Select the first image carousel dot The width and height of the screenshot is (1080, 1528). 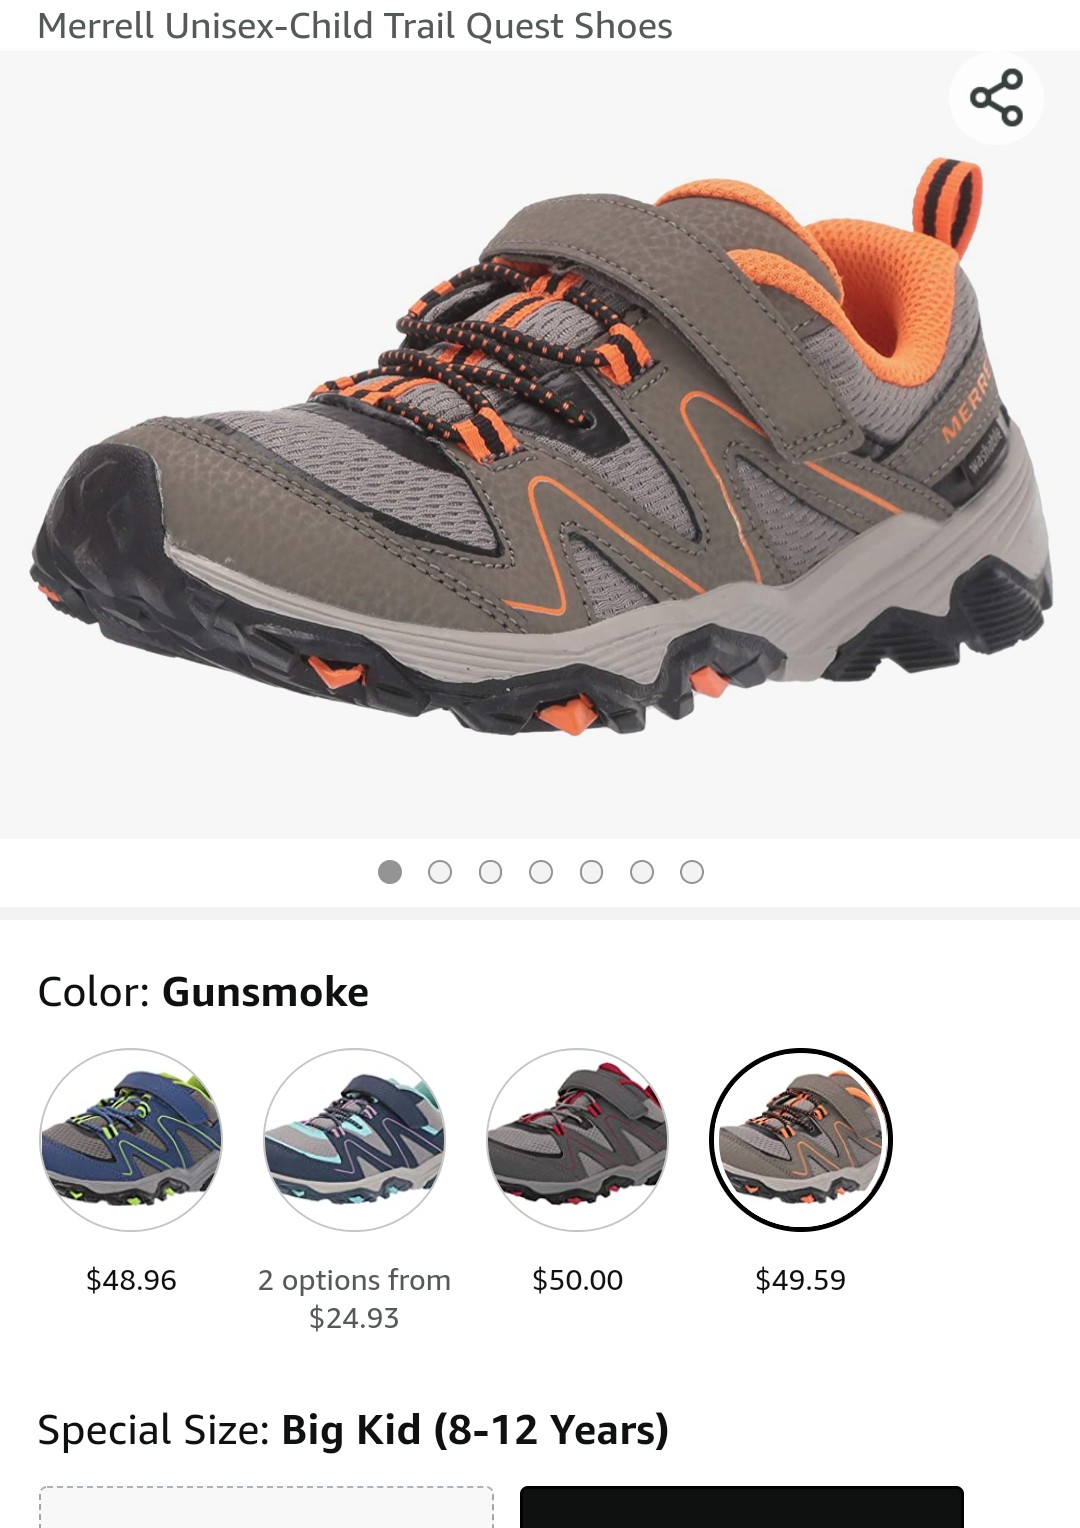(x=390, y=872)
